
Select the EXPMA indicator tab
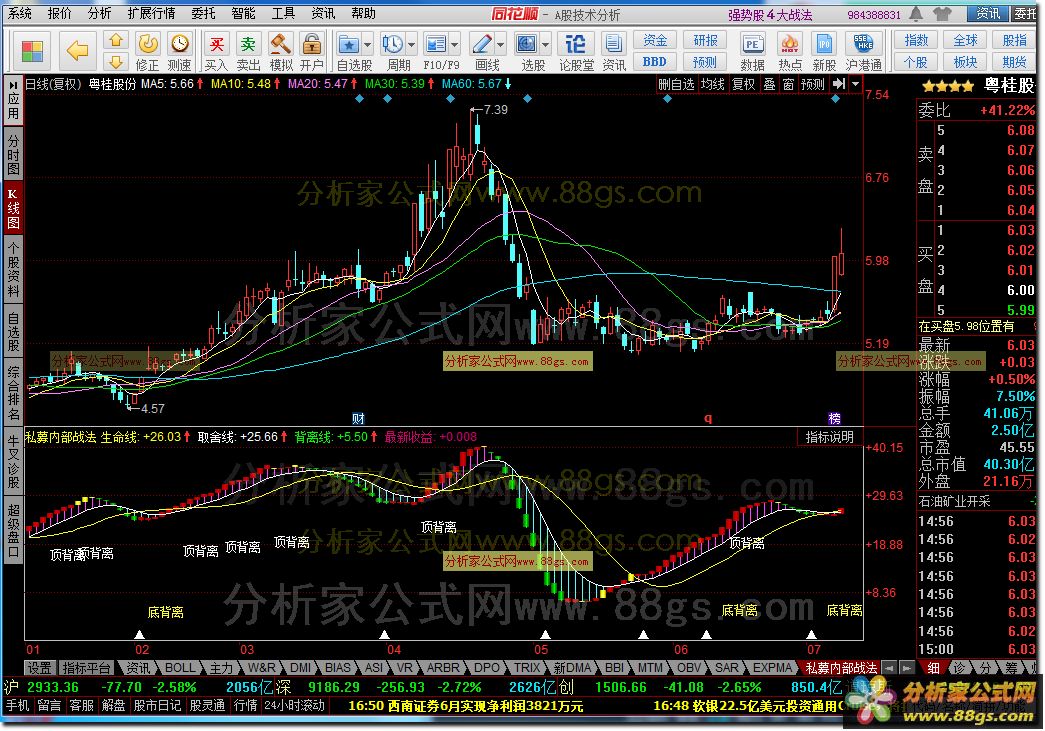(x=771, y=668)
